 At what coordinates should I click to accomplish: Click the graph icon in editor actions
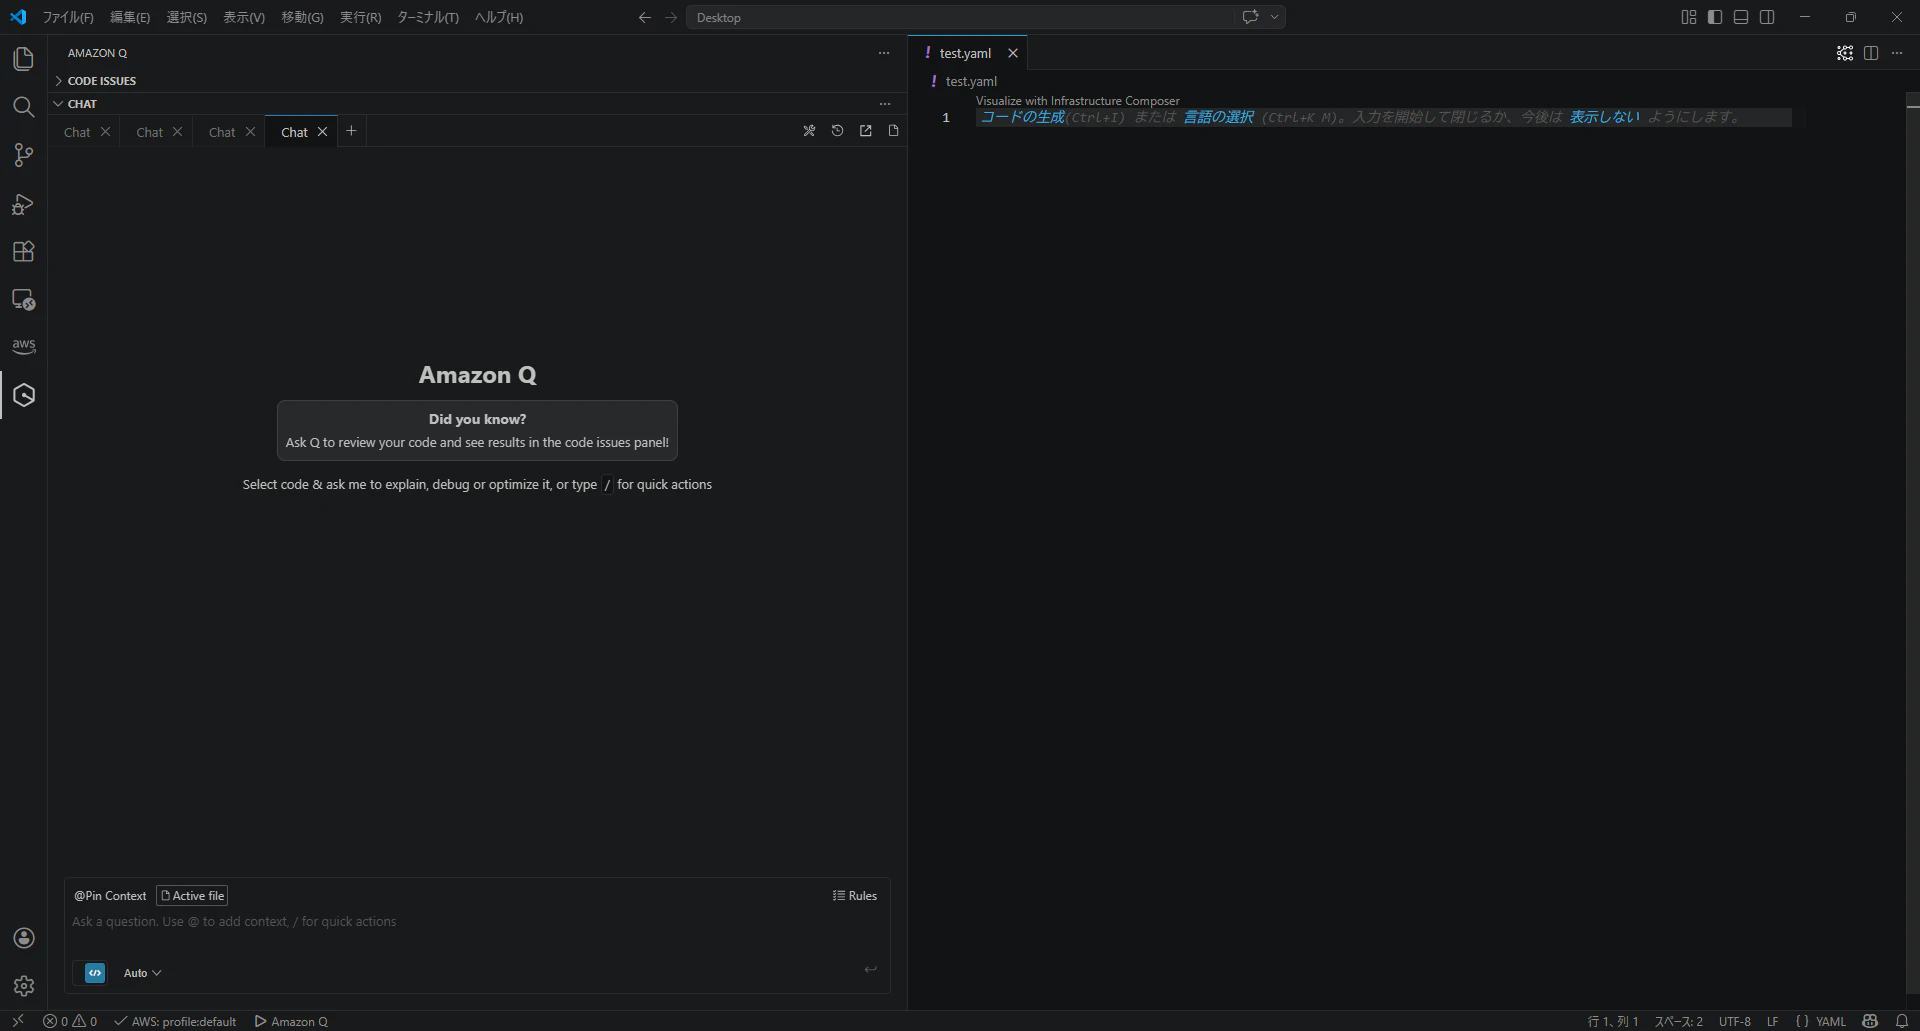point(1845,53)
